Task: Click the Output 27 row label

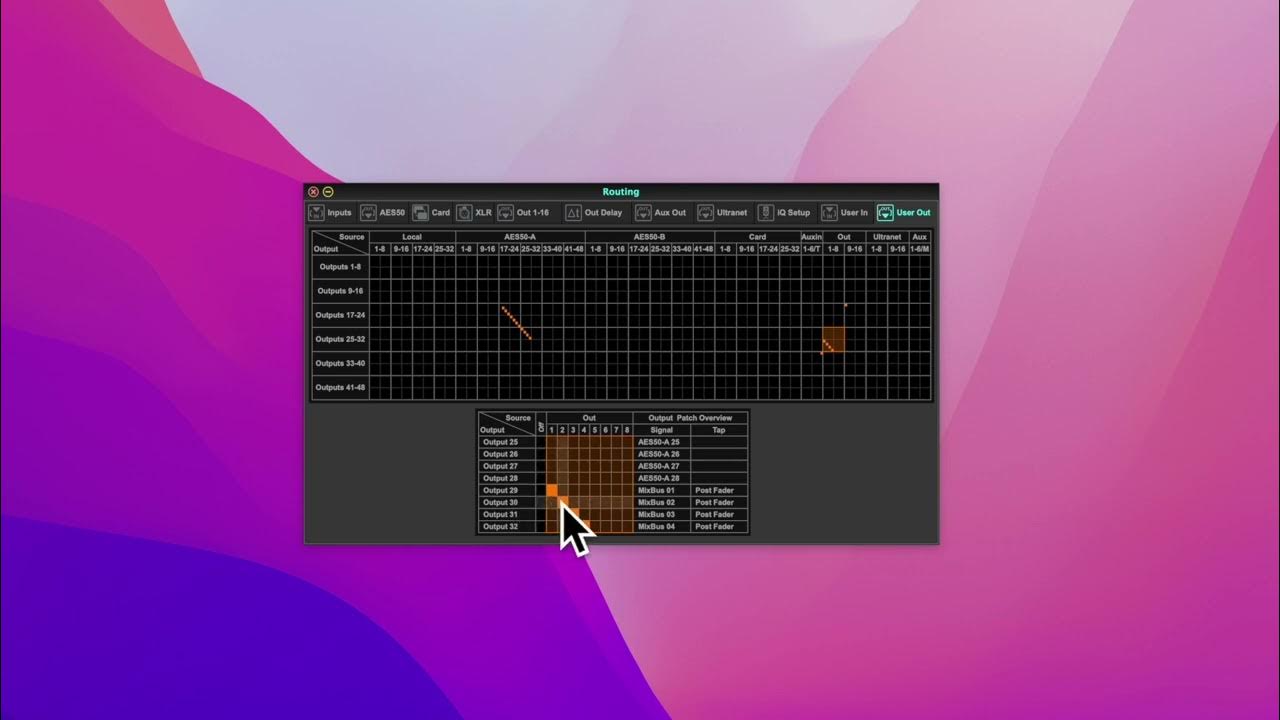Action: 506,466
